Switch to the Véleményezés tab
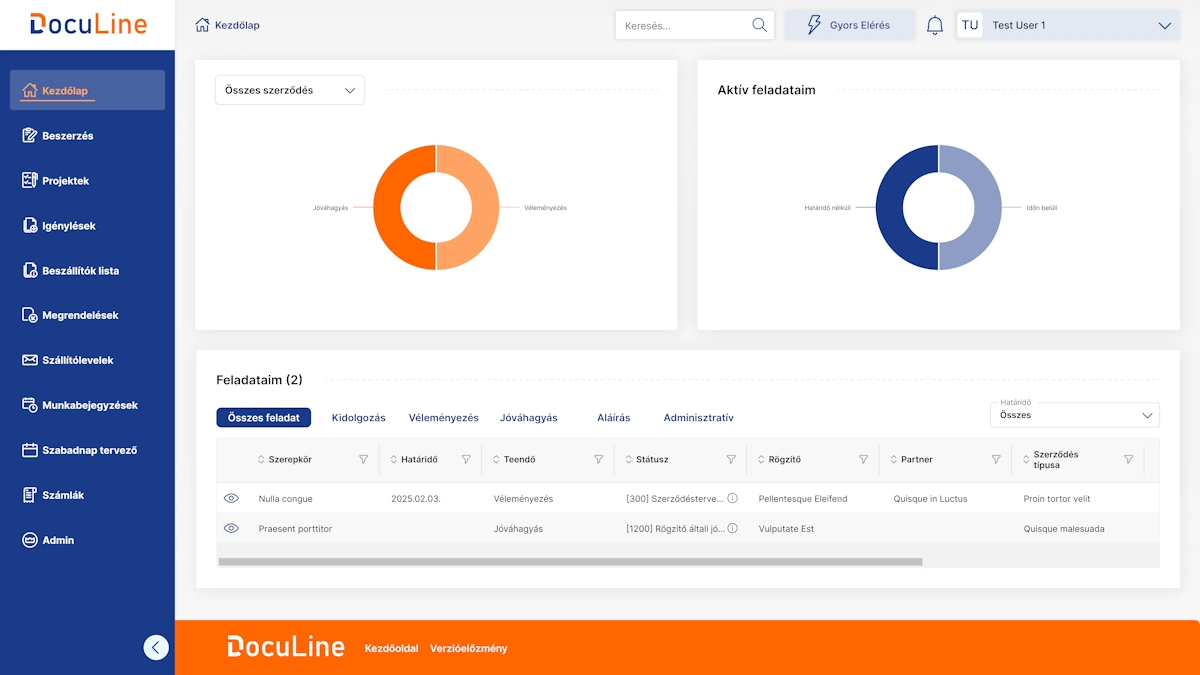This screenshot has width=1200, height=675. click(443, 418)
